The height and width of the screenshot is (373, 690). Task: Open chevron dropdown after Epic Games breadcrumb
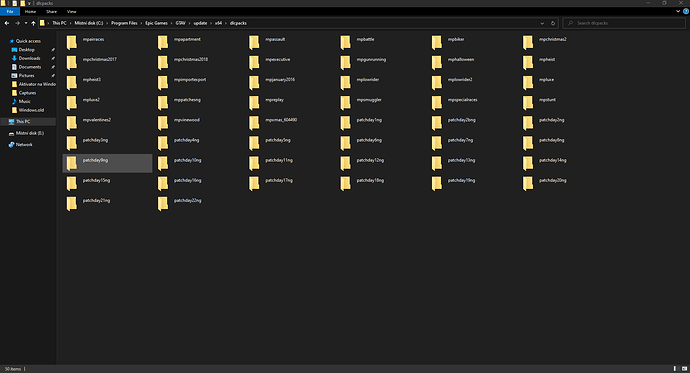pos(171,23)
